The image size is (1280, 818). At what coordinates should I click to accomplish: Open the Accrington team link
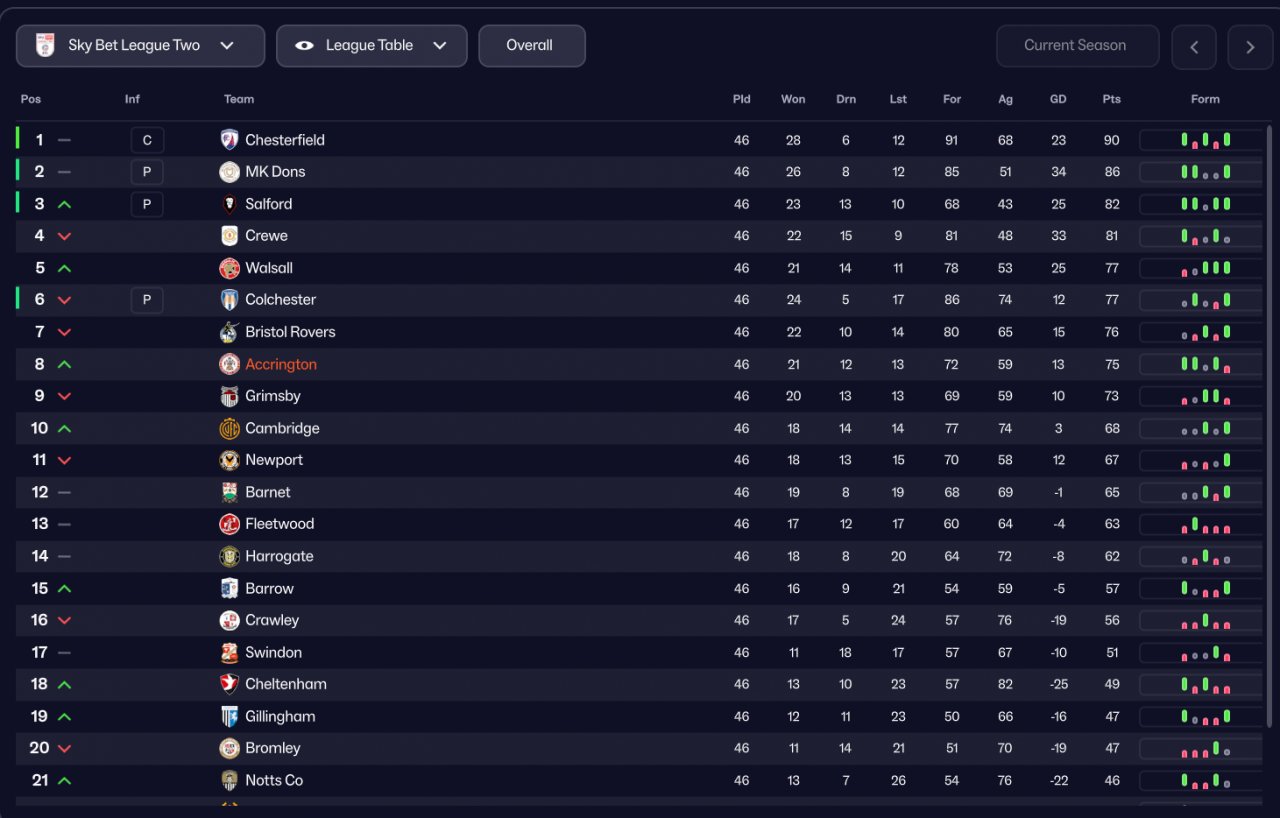pyautogui.click(x=281, y=364)
